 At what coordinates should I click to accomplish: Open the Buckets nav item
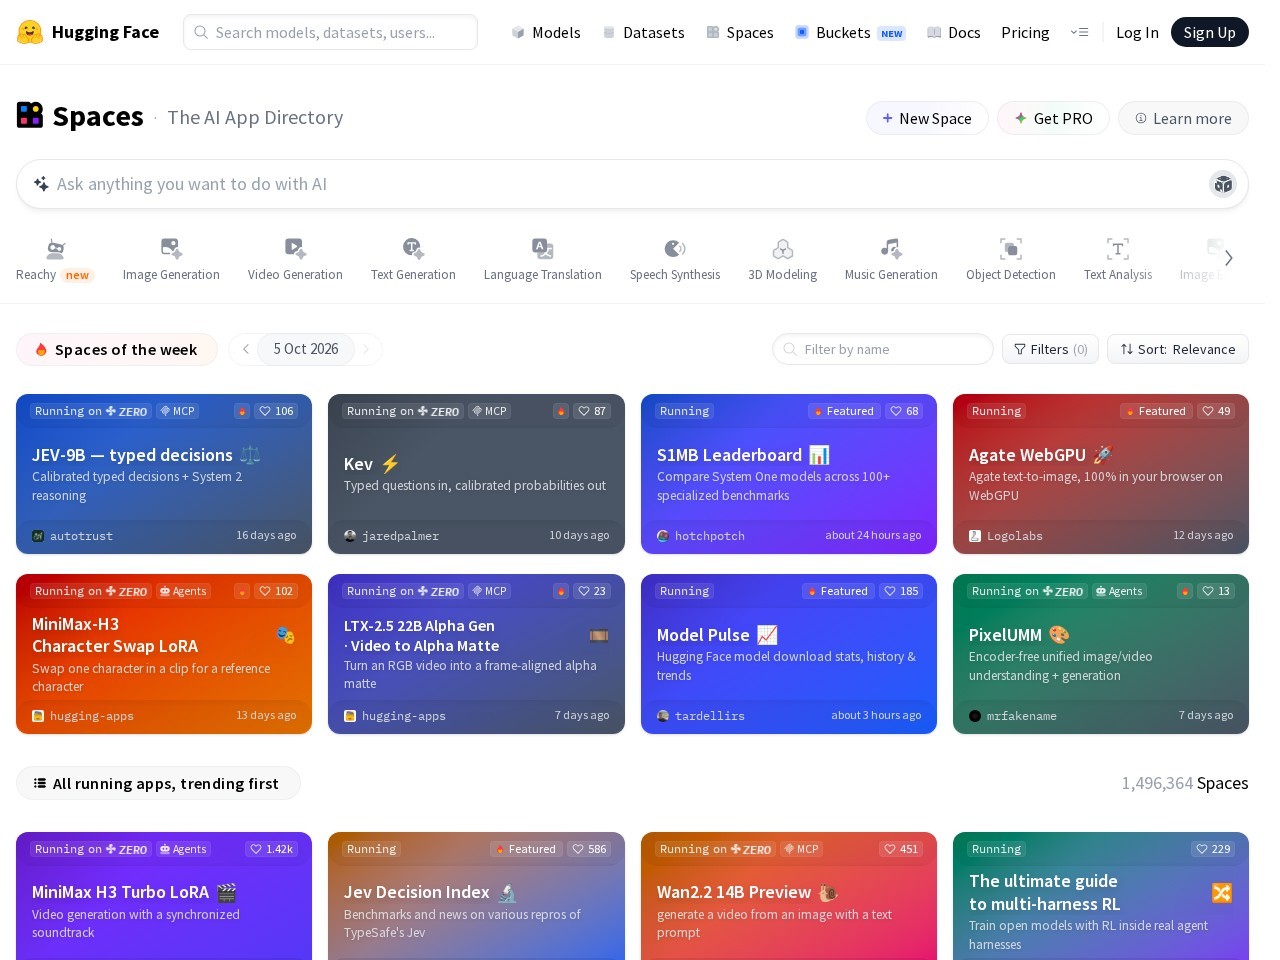click(849, 32)
